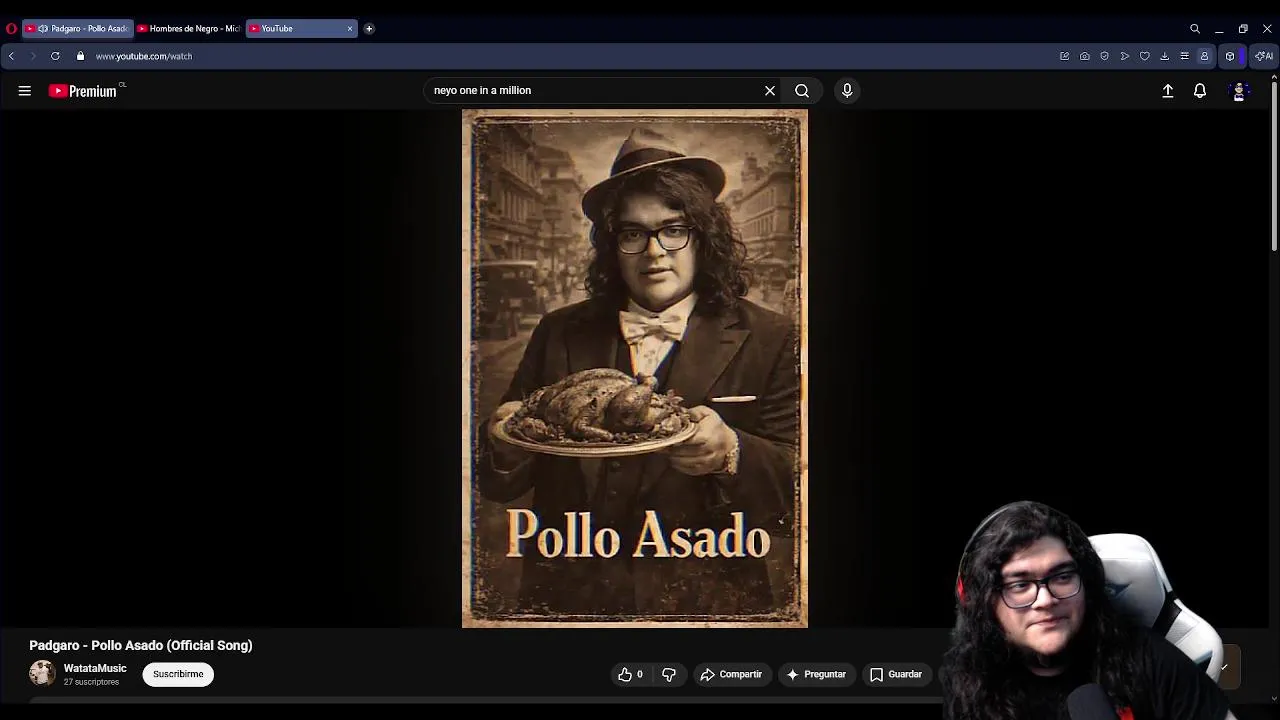Image resolution: width=1280 pixels, height=720 pixels.
Task: Go forward to the next page
Action: [x=32, y=56]
